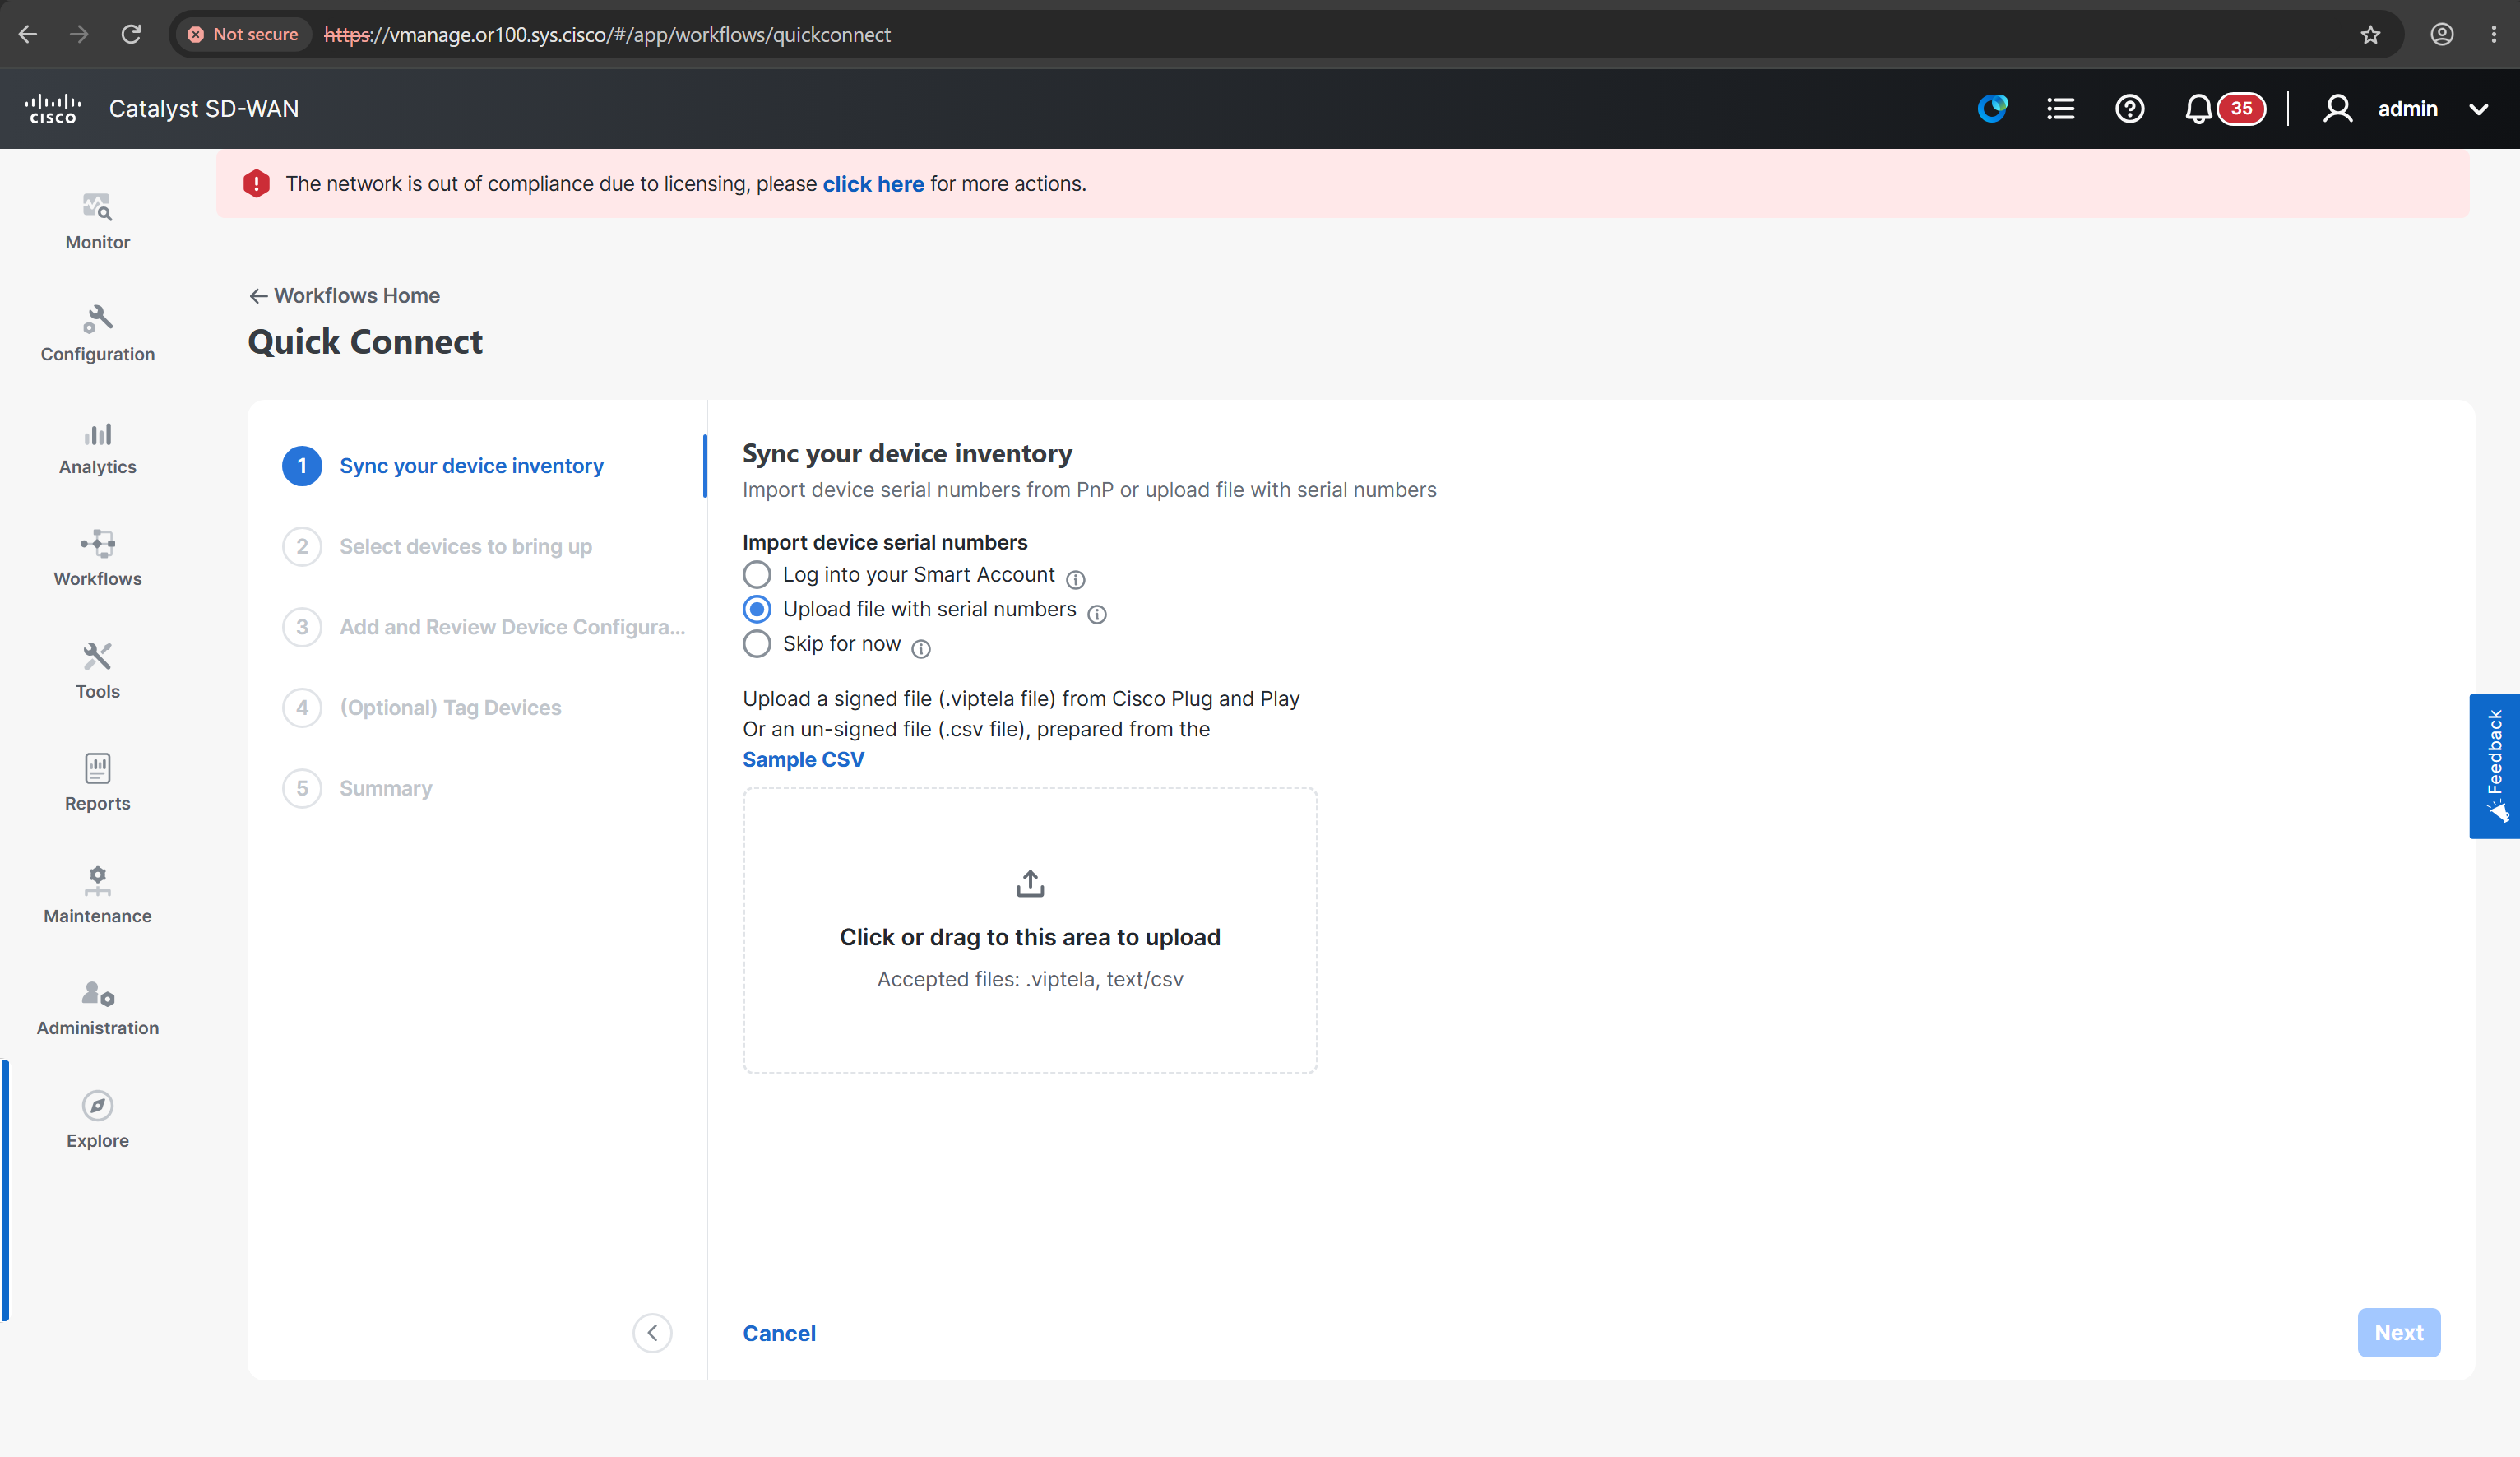Click the red licensing warning icon

(256, 183)
